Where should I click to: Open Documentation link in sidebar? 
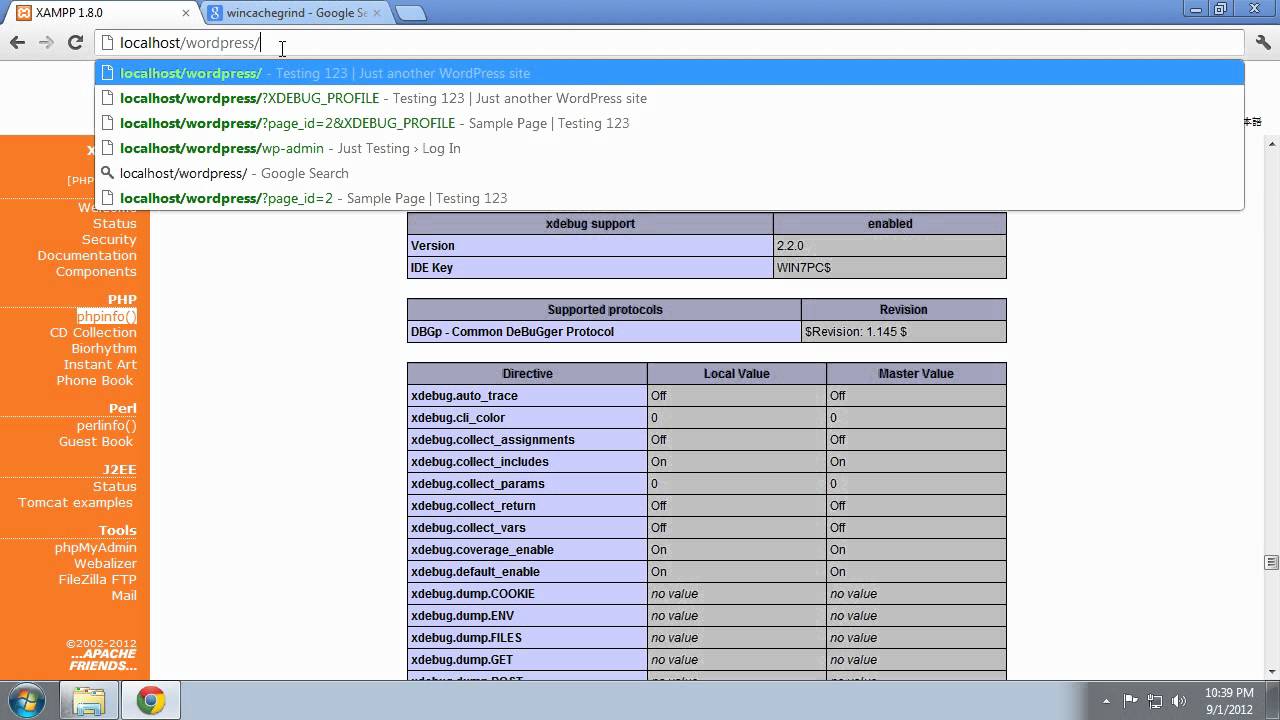(x=87, y=256)
